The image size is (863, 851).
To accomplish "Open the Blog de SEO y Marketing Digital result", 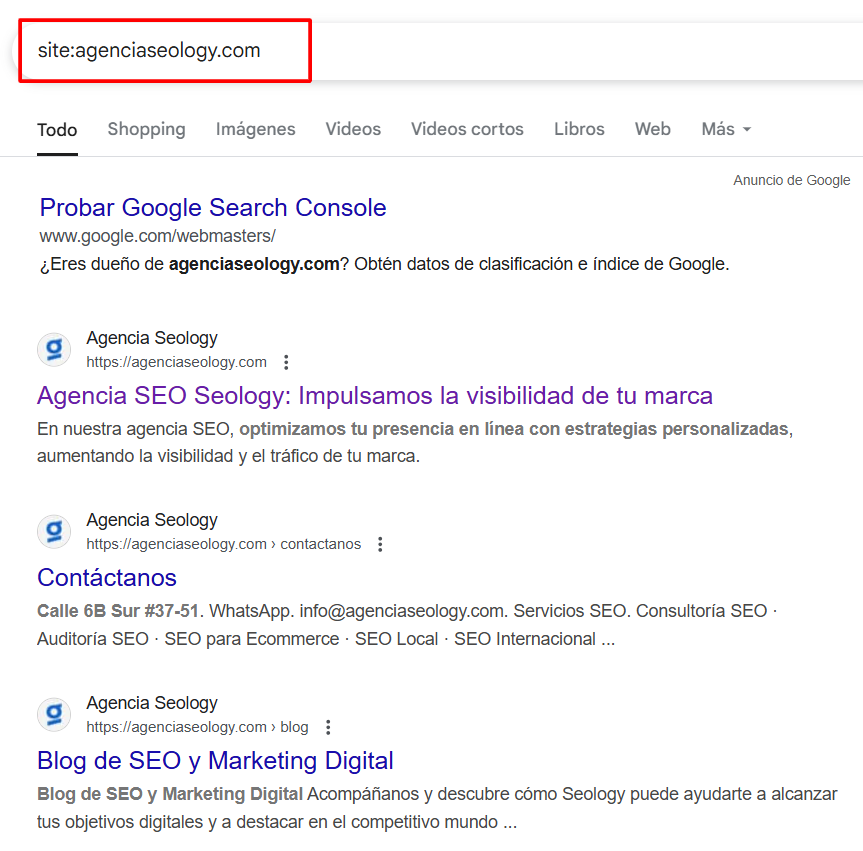I will [x=215, y=761].
